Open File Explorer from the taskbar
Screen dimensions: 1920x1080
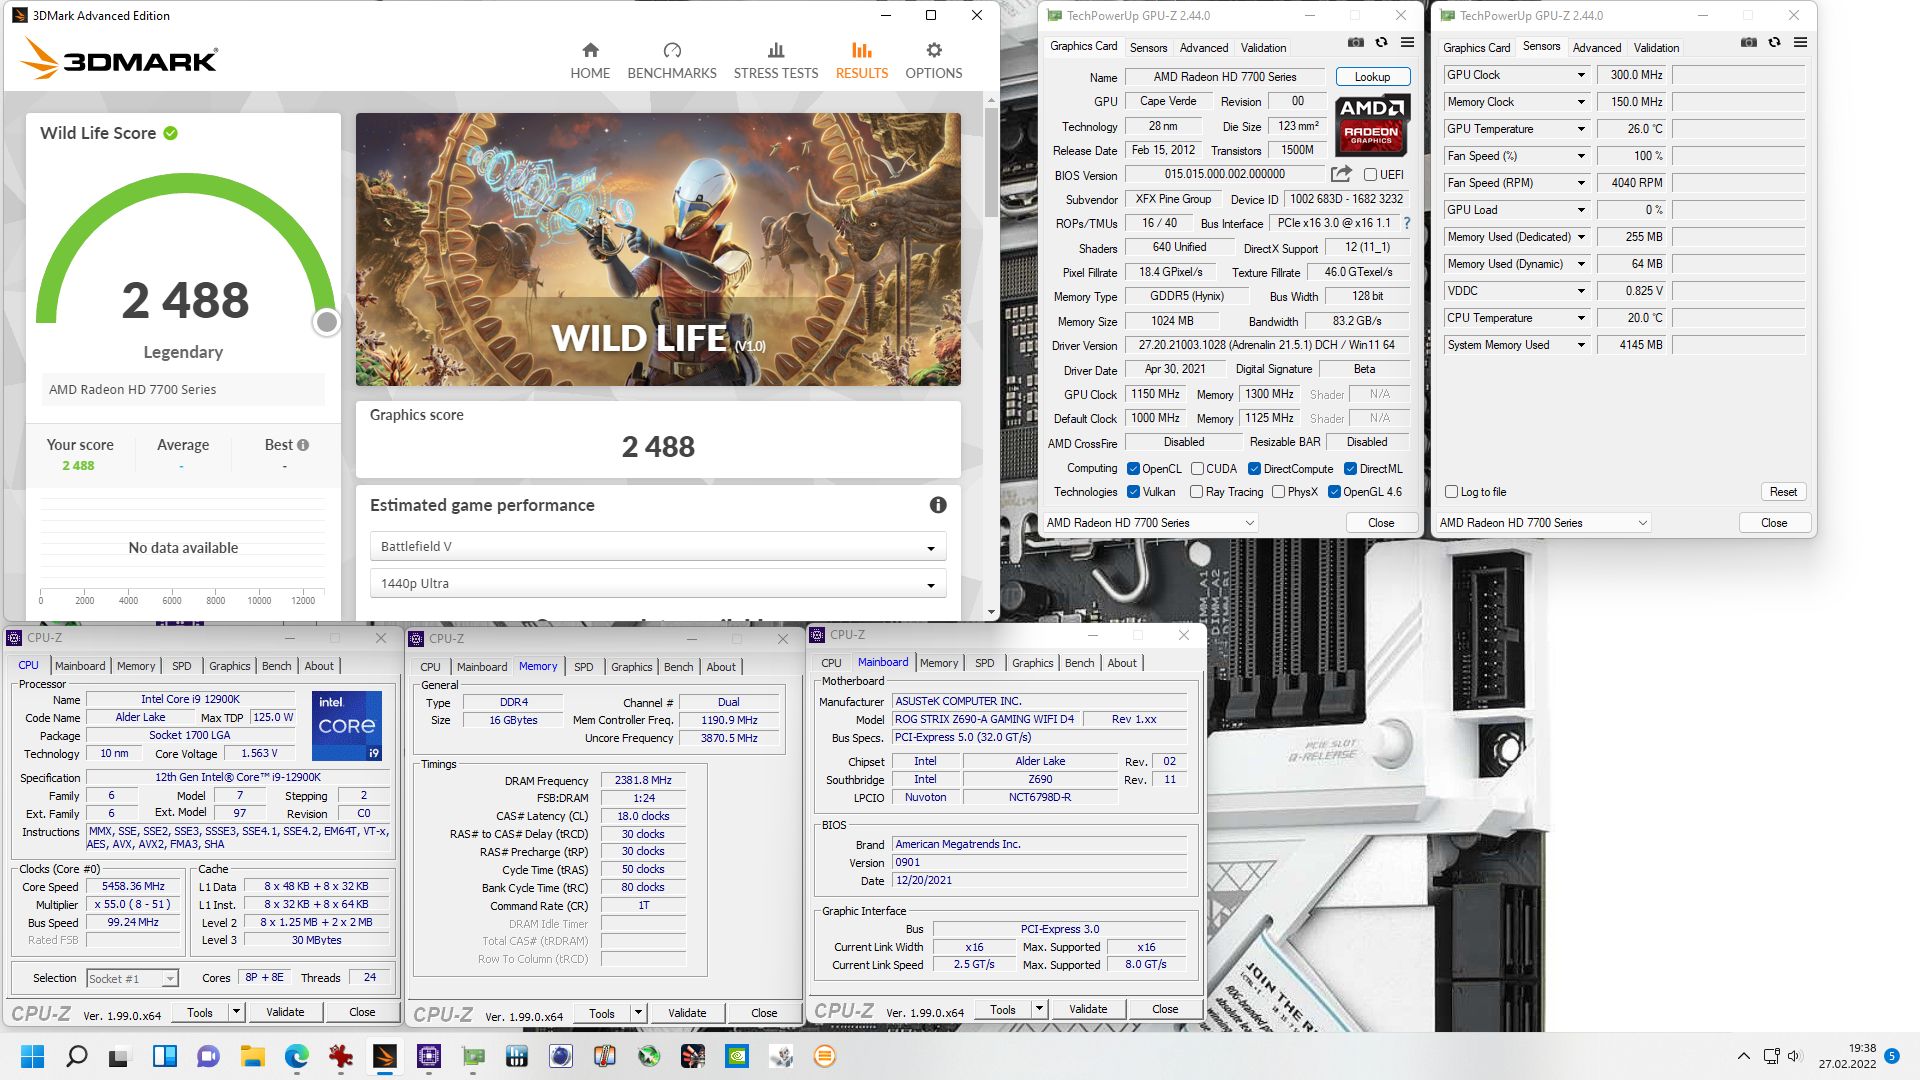[252, 1056]
